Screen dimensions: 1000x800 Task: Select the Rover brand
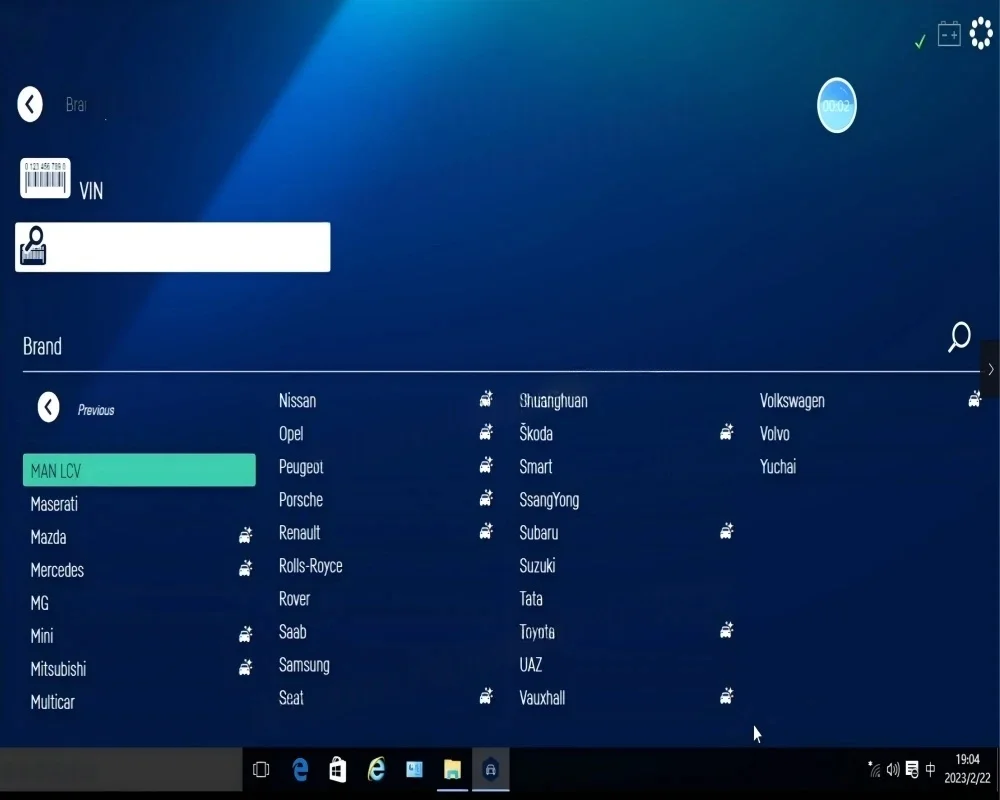pos(295,599)
